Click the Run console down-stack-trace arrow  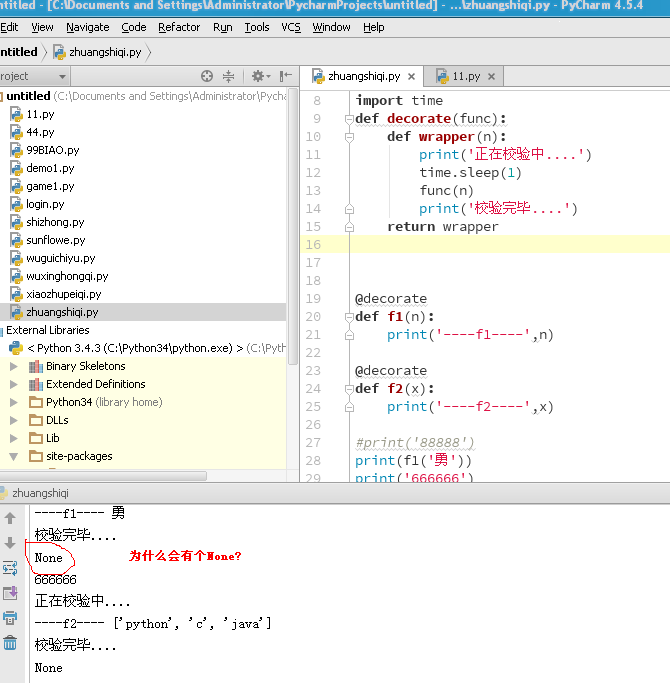pyautogui.click(x=10, y=543)
